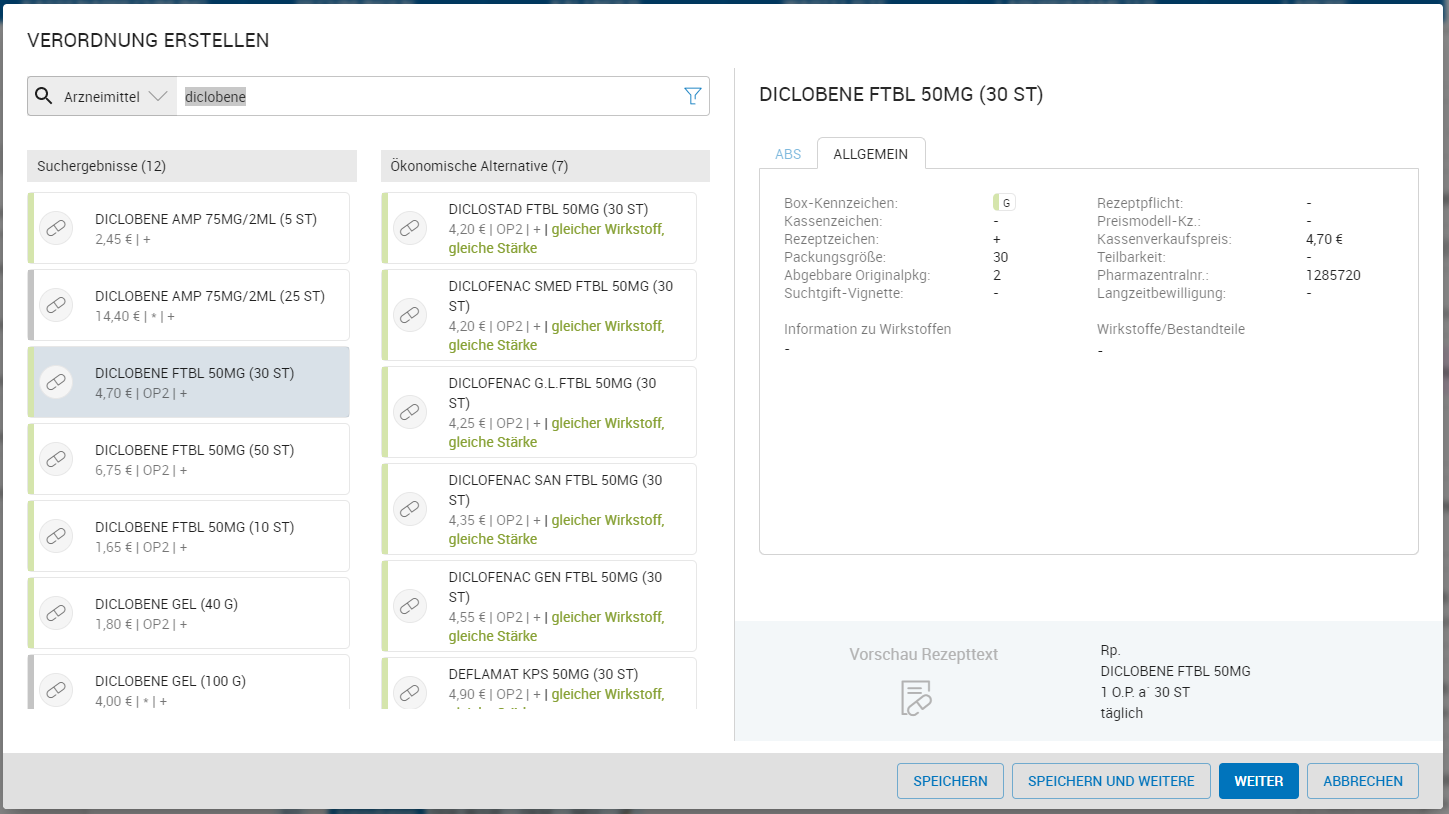1449x814 pixels.
Task: Select the ALLGEMEIN tab
Action: point(870,154)
